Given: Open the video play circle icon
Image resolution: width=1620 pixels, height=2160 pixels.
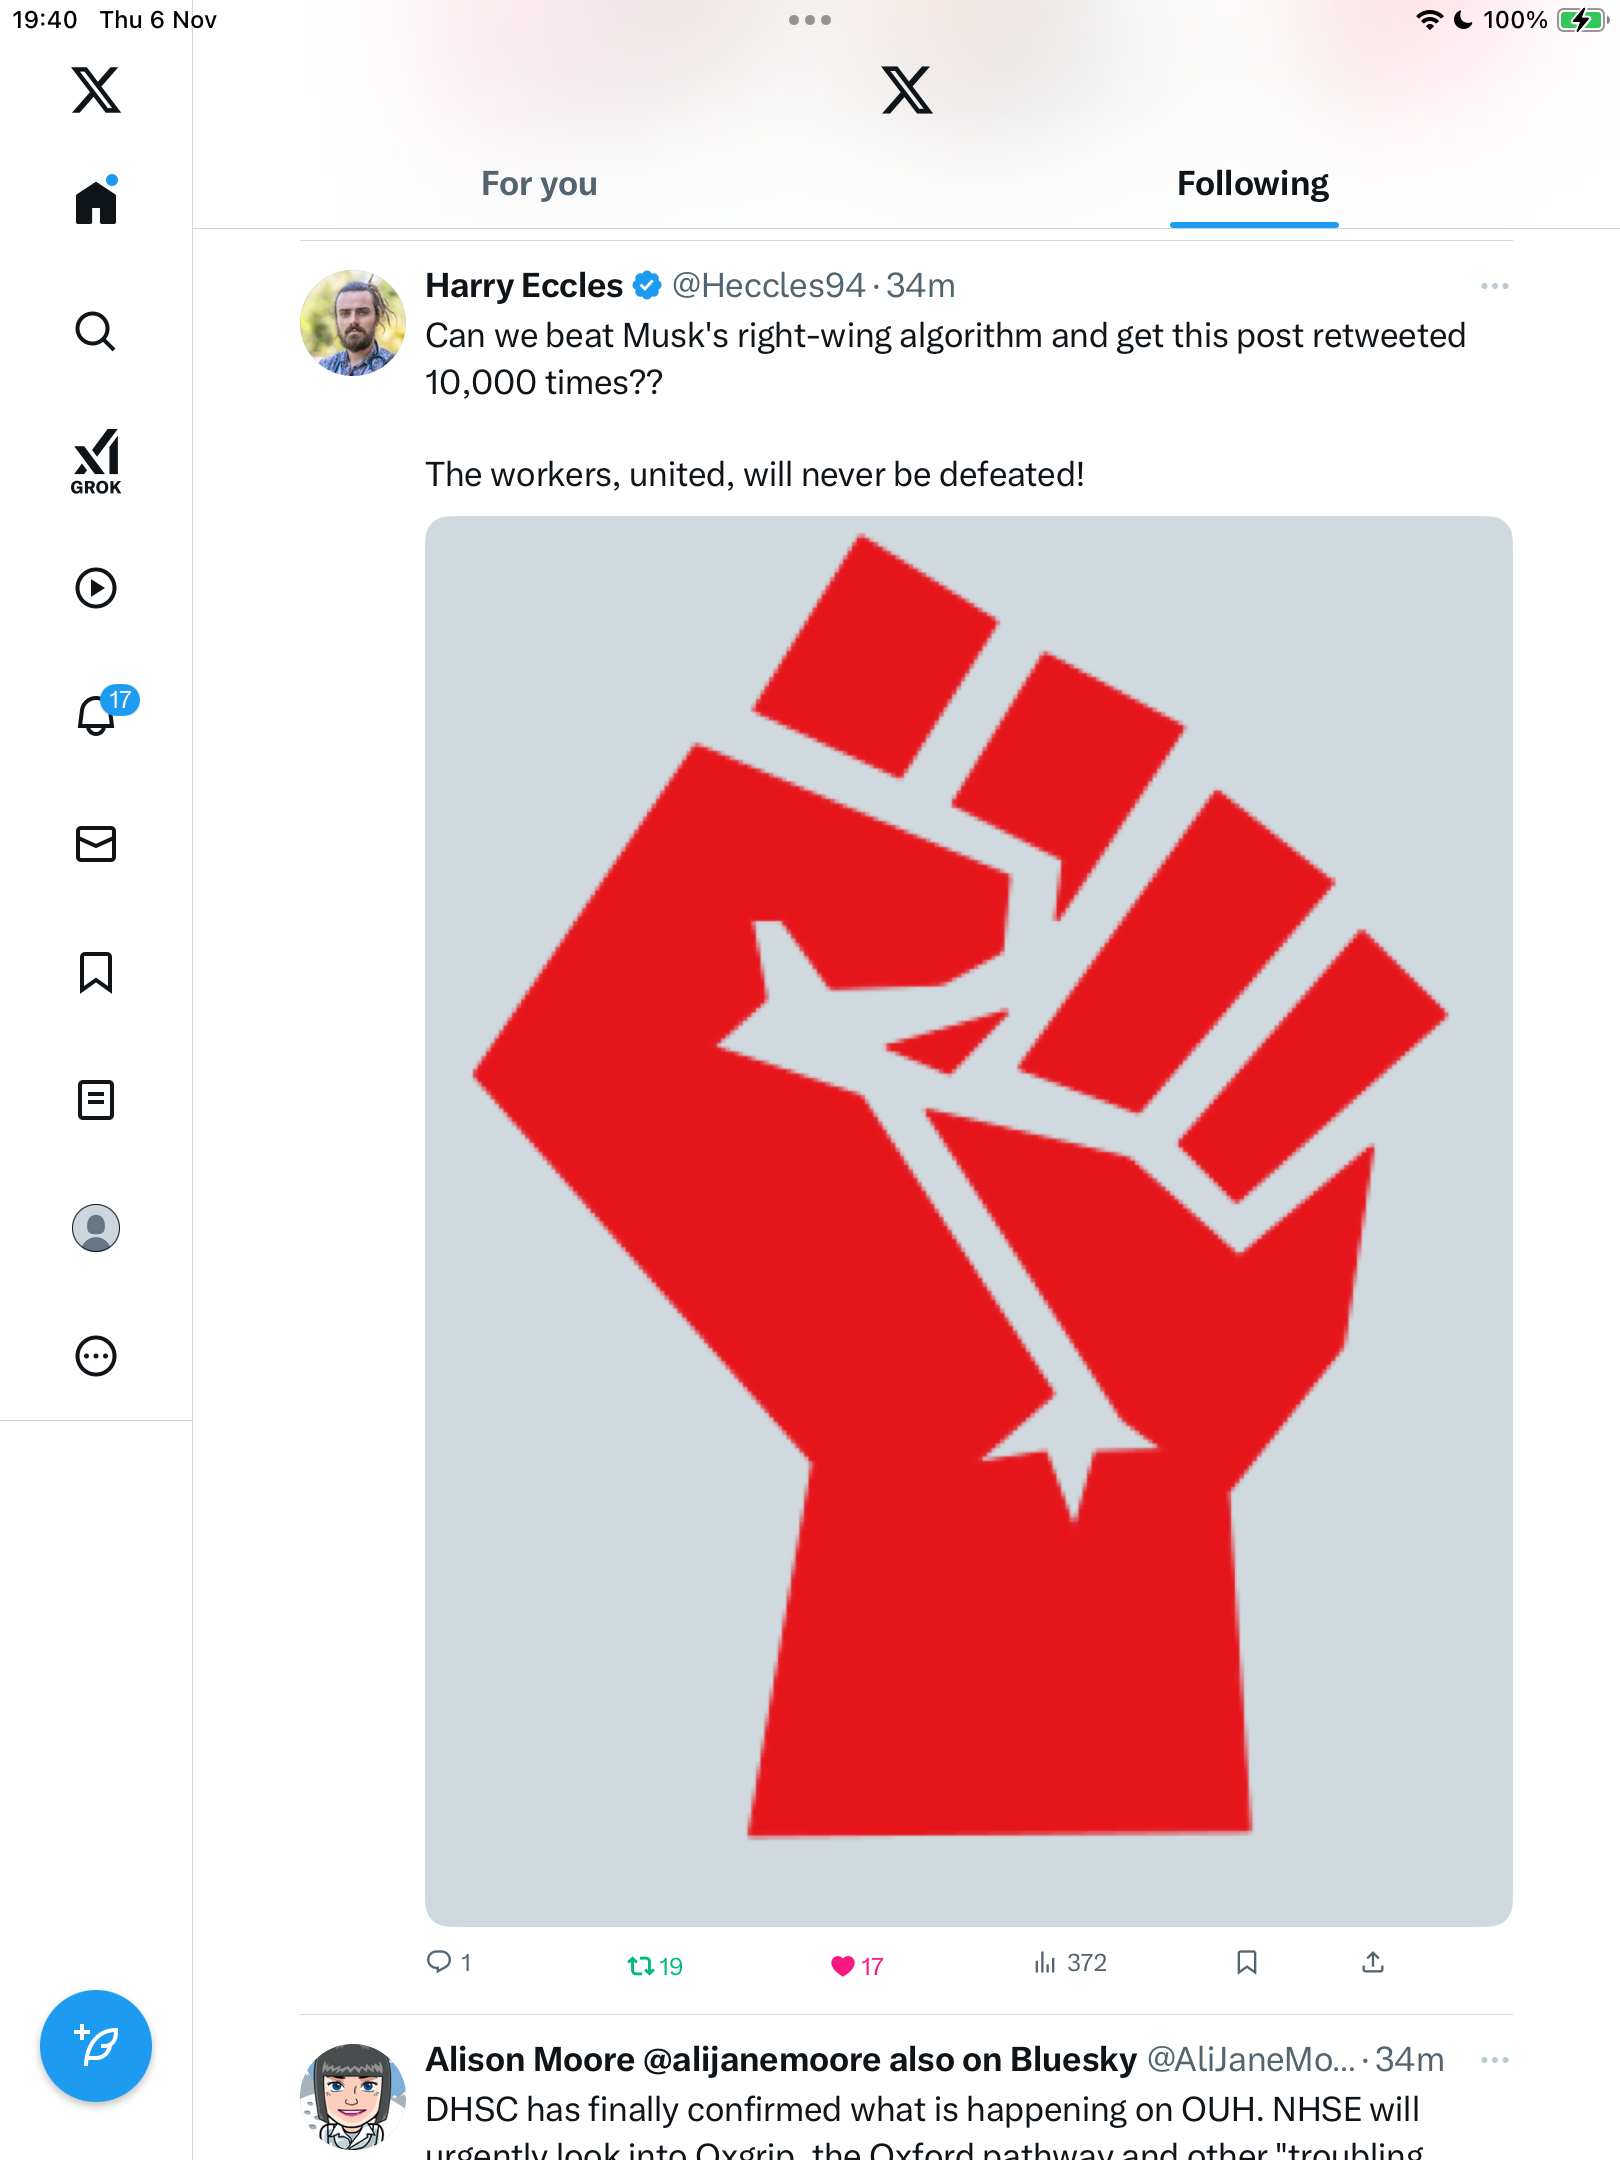Looking at the screenshot, I should tap(96, 588).
